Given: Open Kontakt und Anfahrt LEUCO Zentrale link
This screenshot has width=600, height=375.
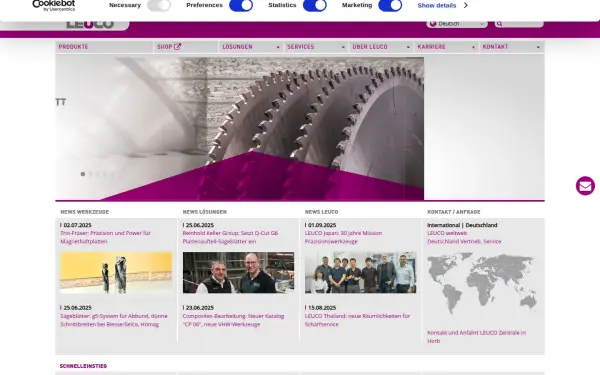Looking at the screenshot, I should point(476,337).
